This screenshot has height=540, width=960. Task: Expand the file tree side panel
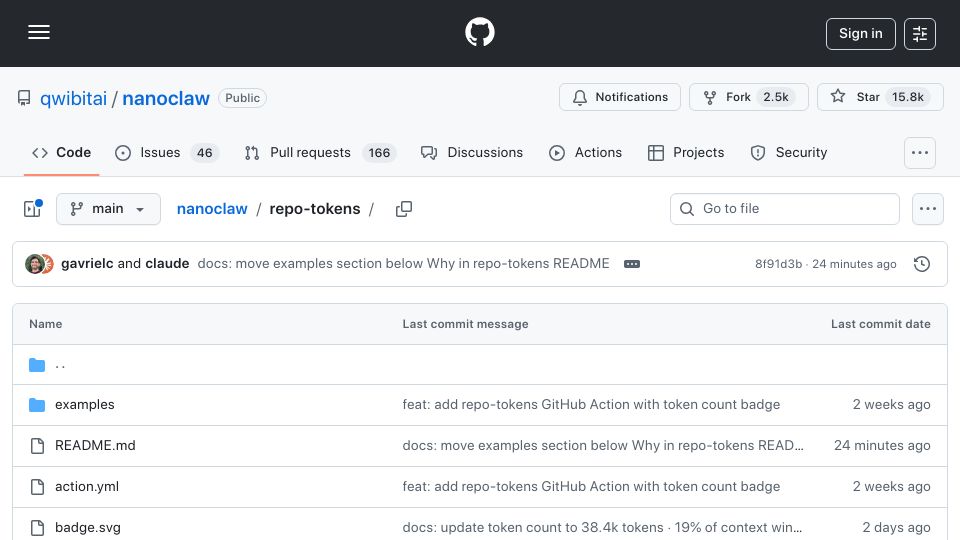(32, 209)
